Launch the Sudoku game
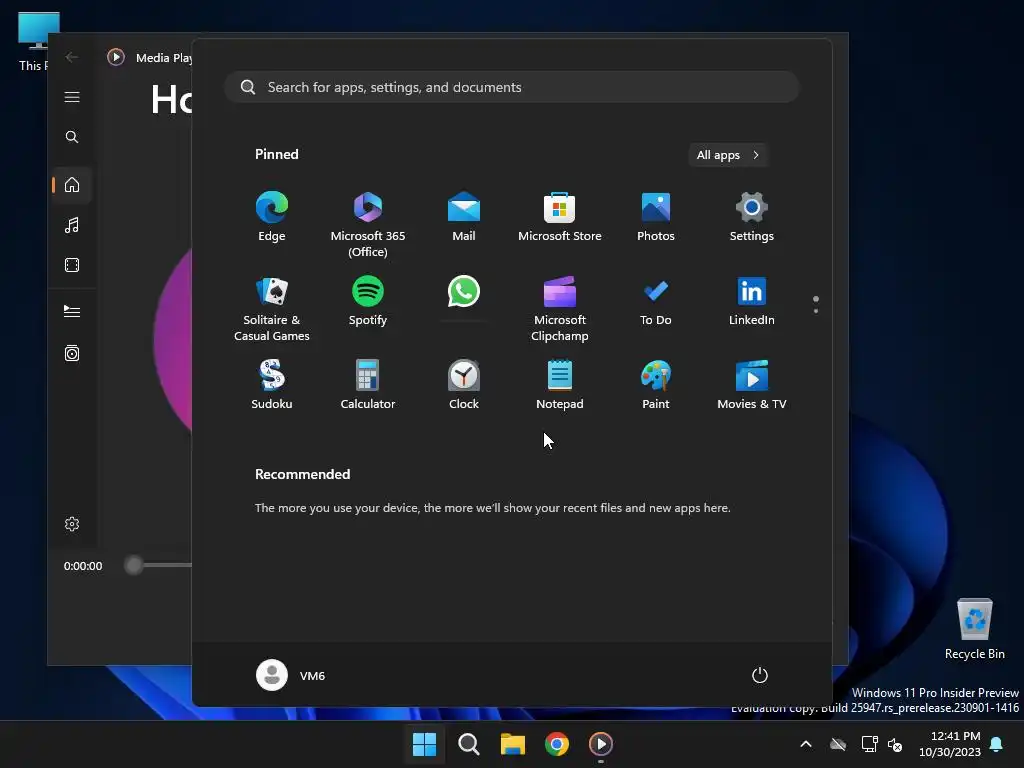The height and width of the screenshot is (768, 1024). click(x=272, y=385)
